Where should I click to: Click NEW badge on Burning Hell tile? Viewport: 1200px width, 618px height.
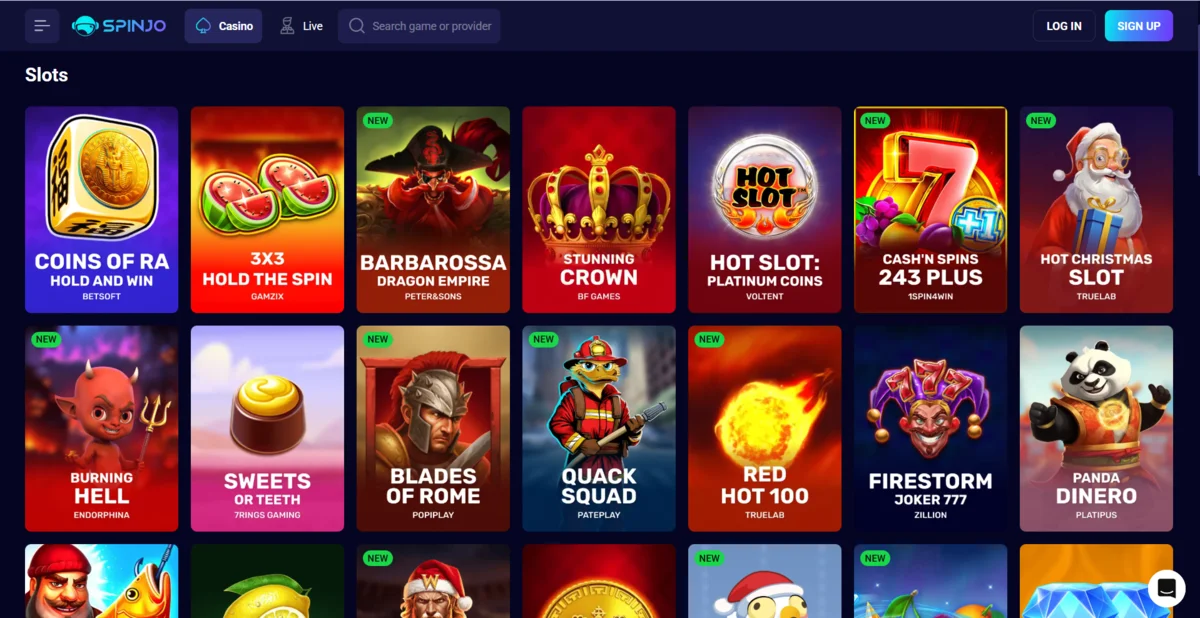(x=46, y=339)
